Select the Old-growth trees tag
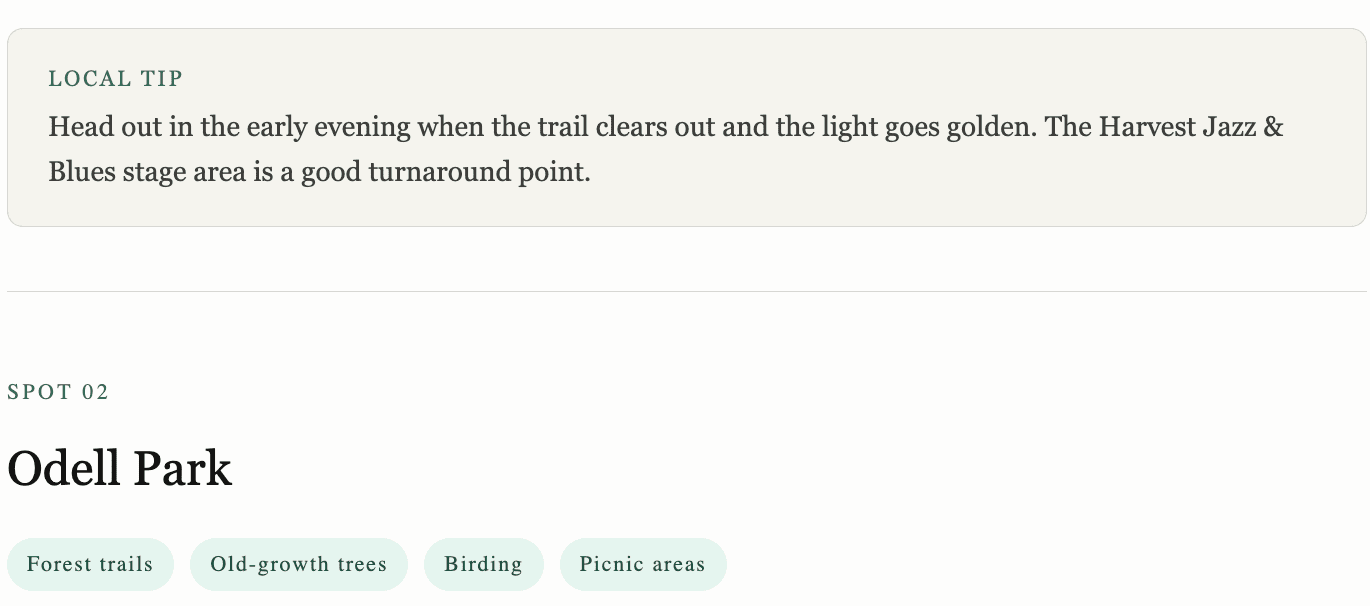 click(298, 564)
